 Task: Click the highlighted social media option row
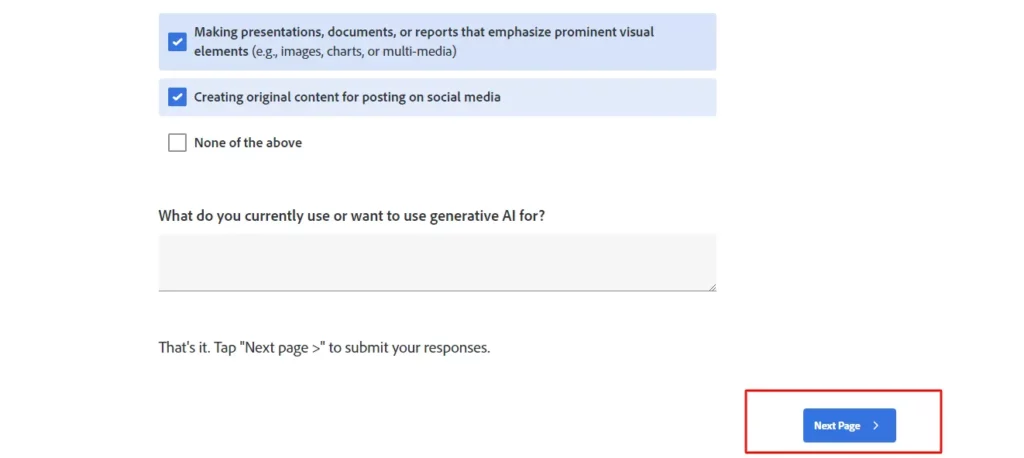pyautogui.click(x=437, y=97)
